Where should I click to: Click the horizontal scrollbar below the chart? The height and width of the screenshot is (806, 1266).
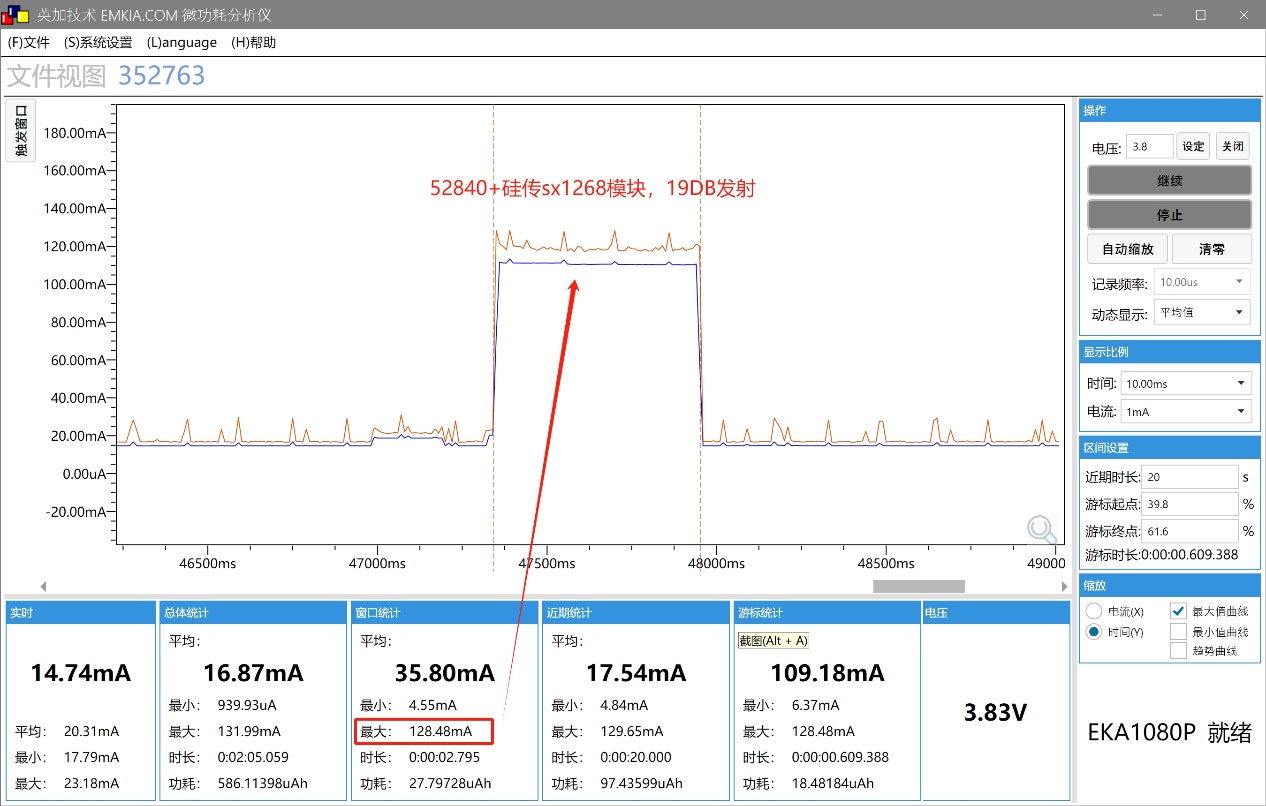[917, 585]
